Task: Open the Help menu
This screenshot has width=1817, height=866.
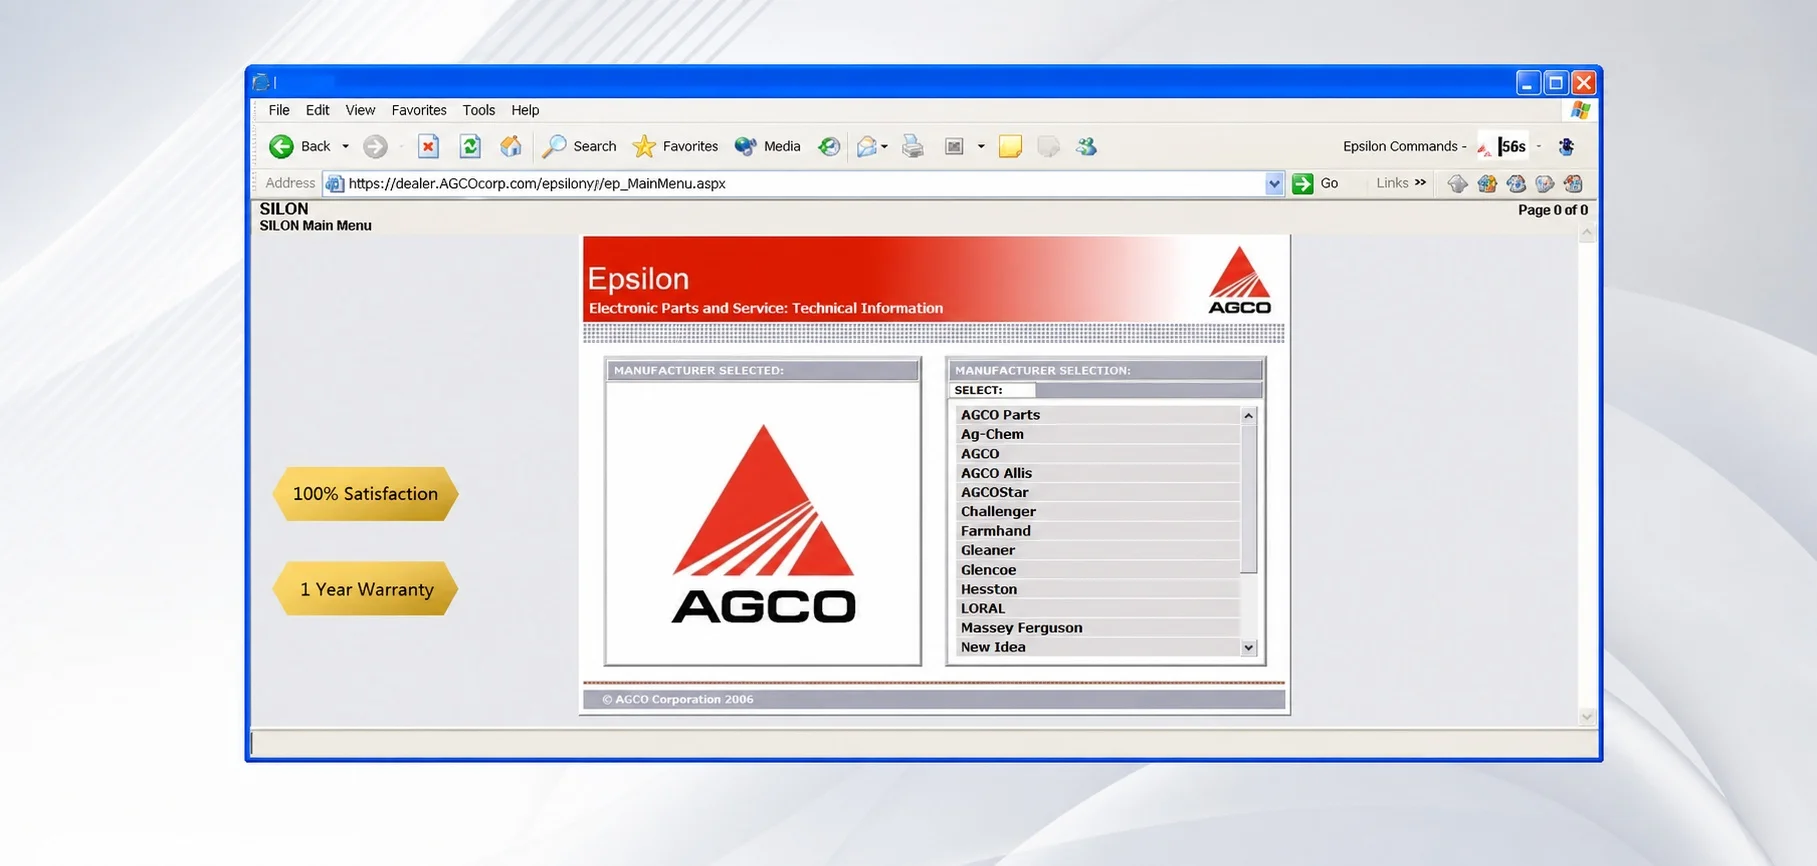Action: pyautogui.click(x=525, y=110)
